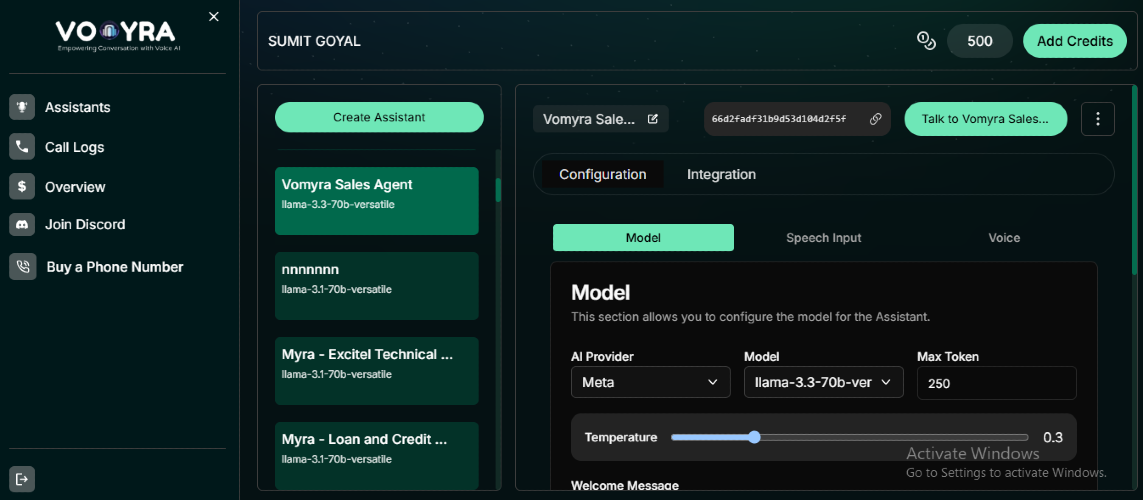Copy the assistant ID via link icon
1143x500 pixels.
pyautogui.click(x=875, y=119)
